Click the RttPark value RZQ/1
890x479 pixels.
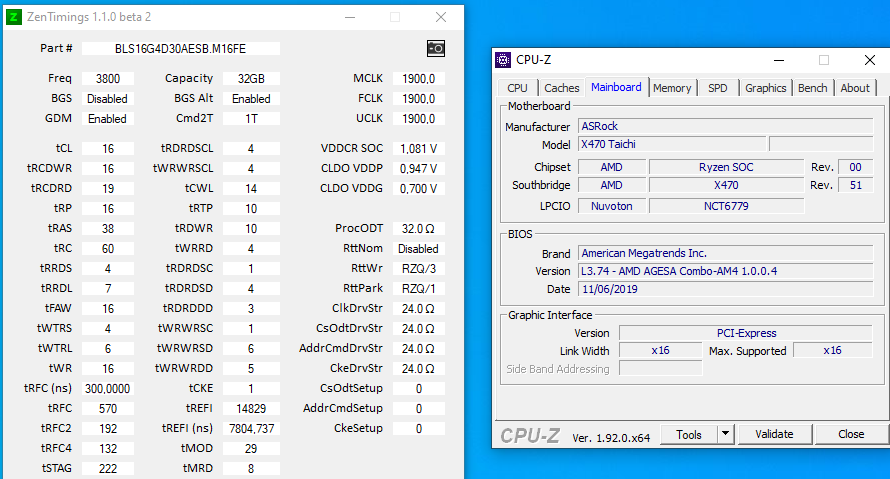(418, 288)
